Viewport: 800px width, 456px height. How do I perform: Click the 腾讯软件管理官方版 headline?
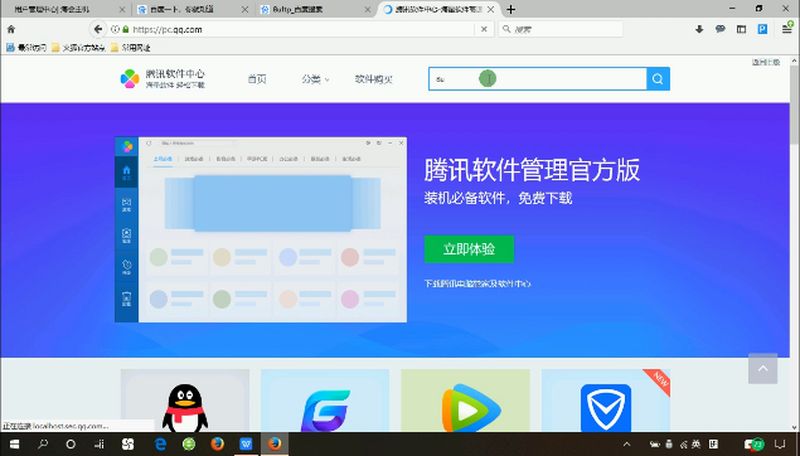[x=532, y=170]
